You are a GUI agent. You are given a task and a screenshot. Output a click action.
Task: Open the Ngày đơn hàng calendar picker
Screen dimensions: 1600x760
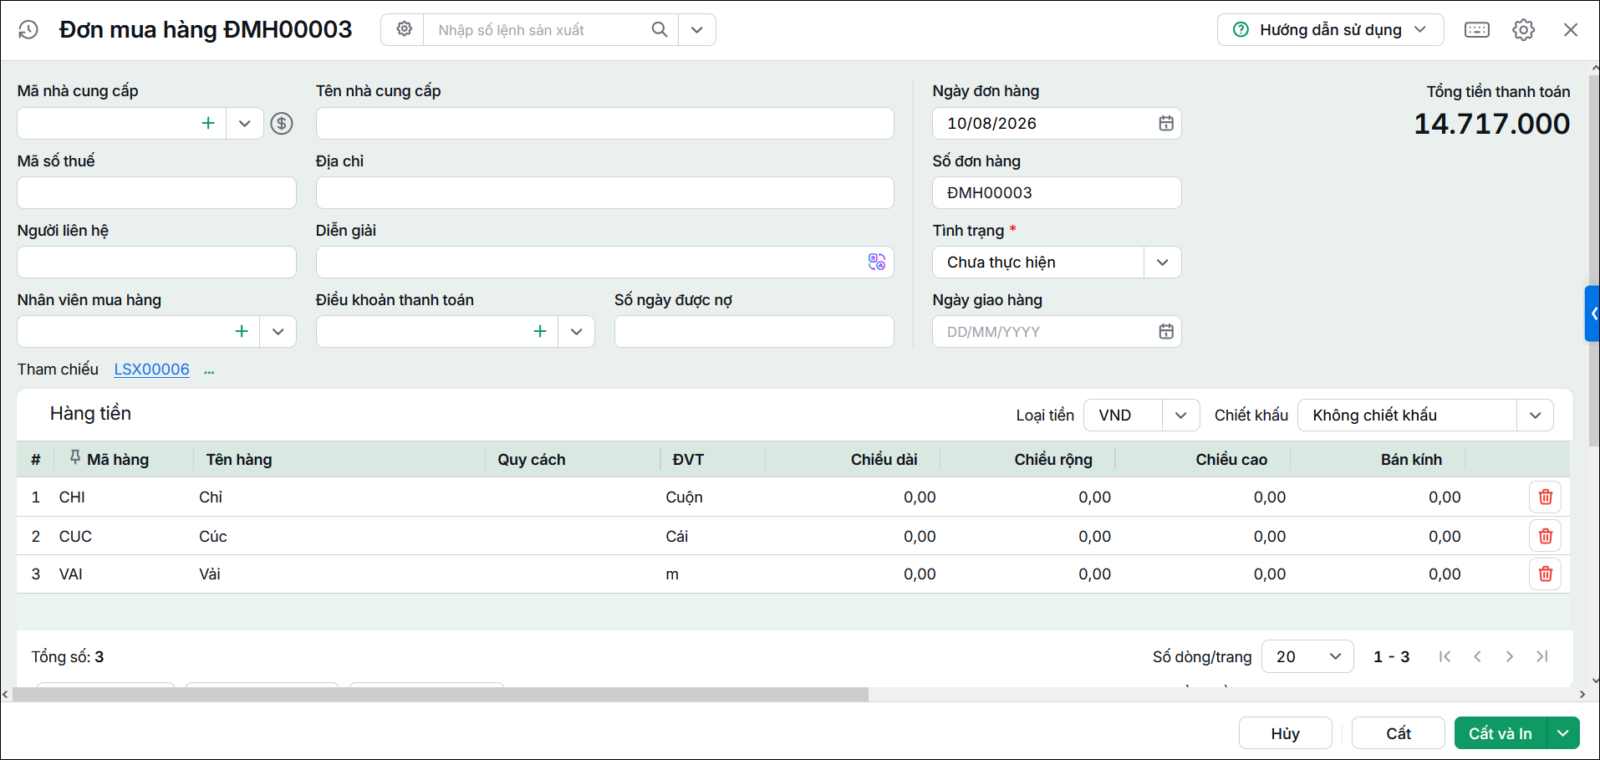1166,123
